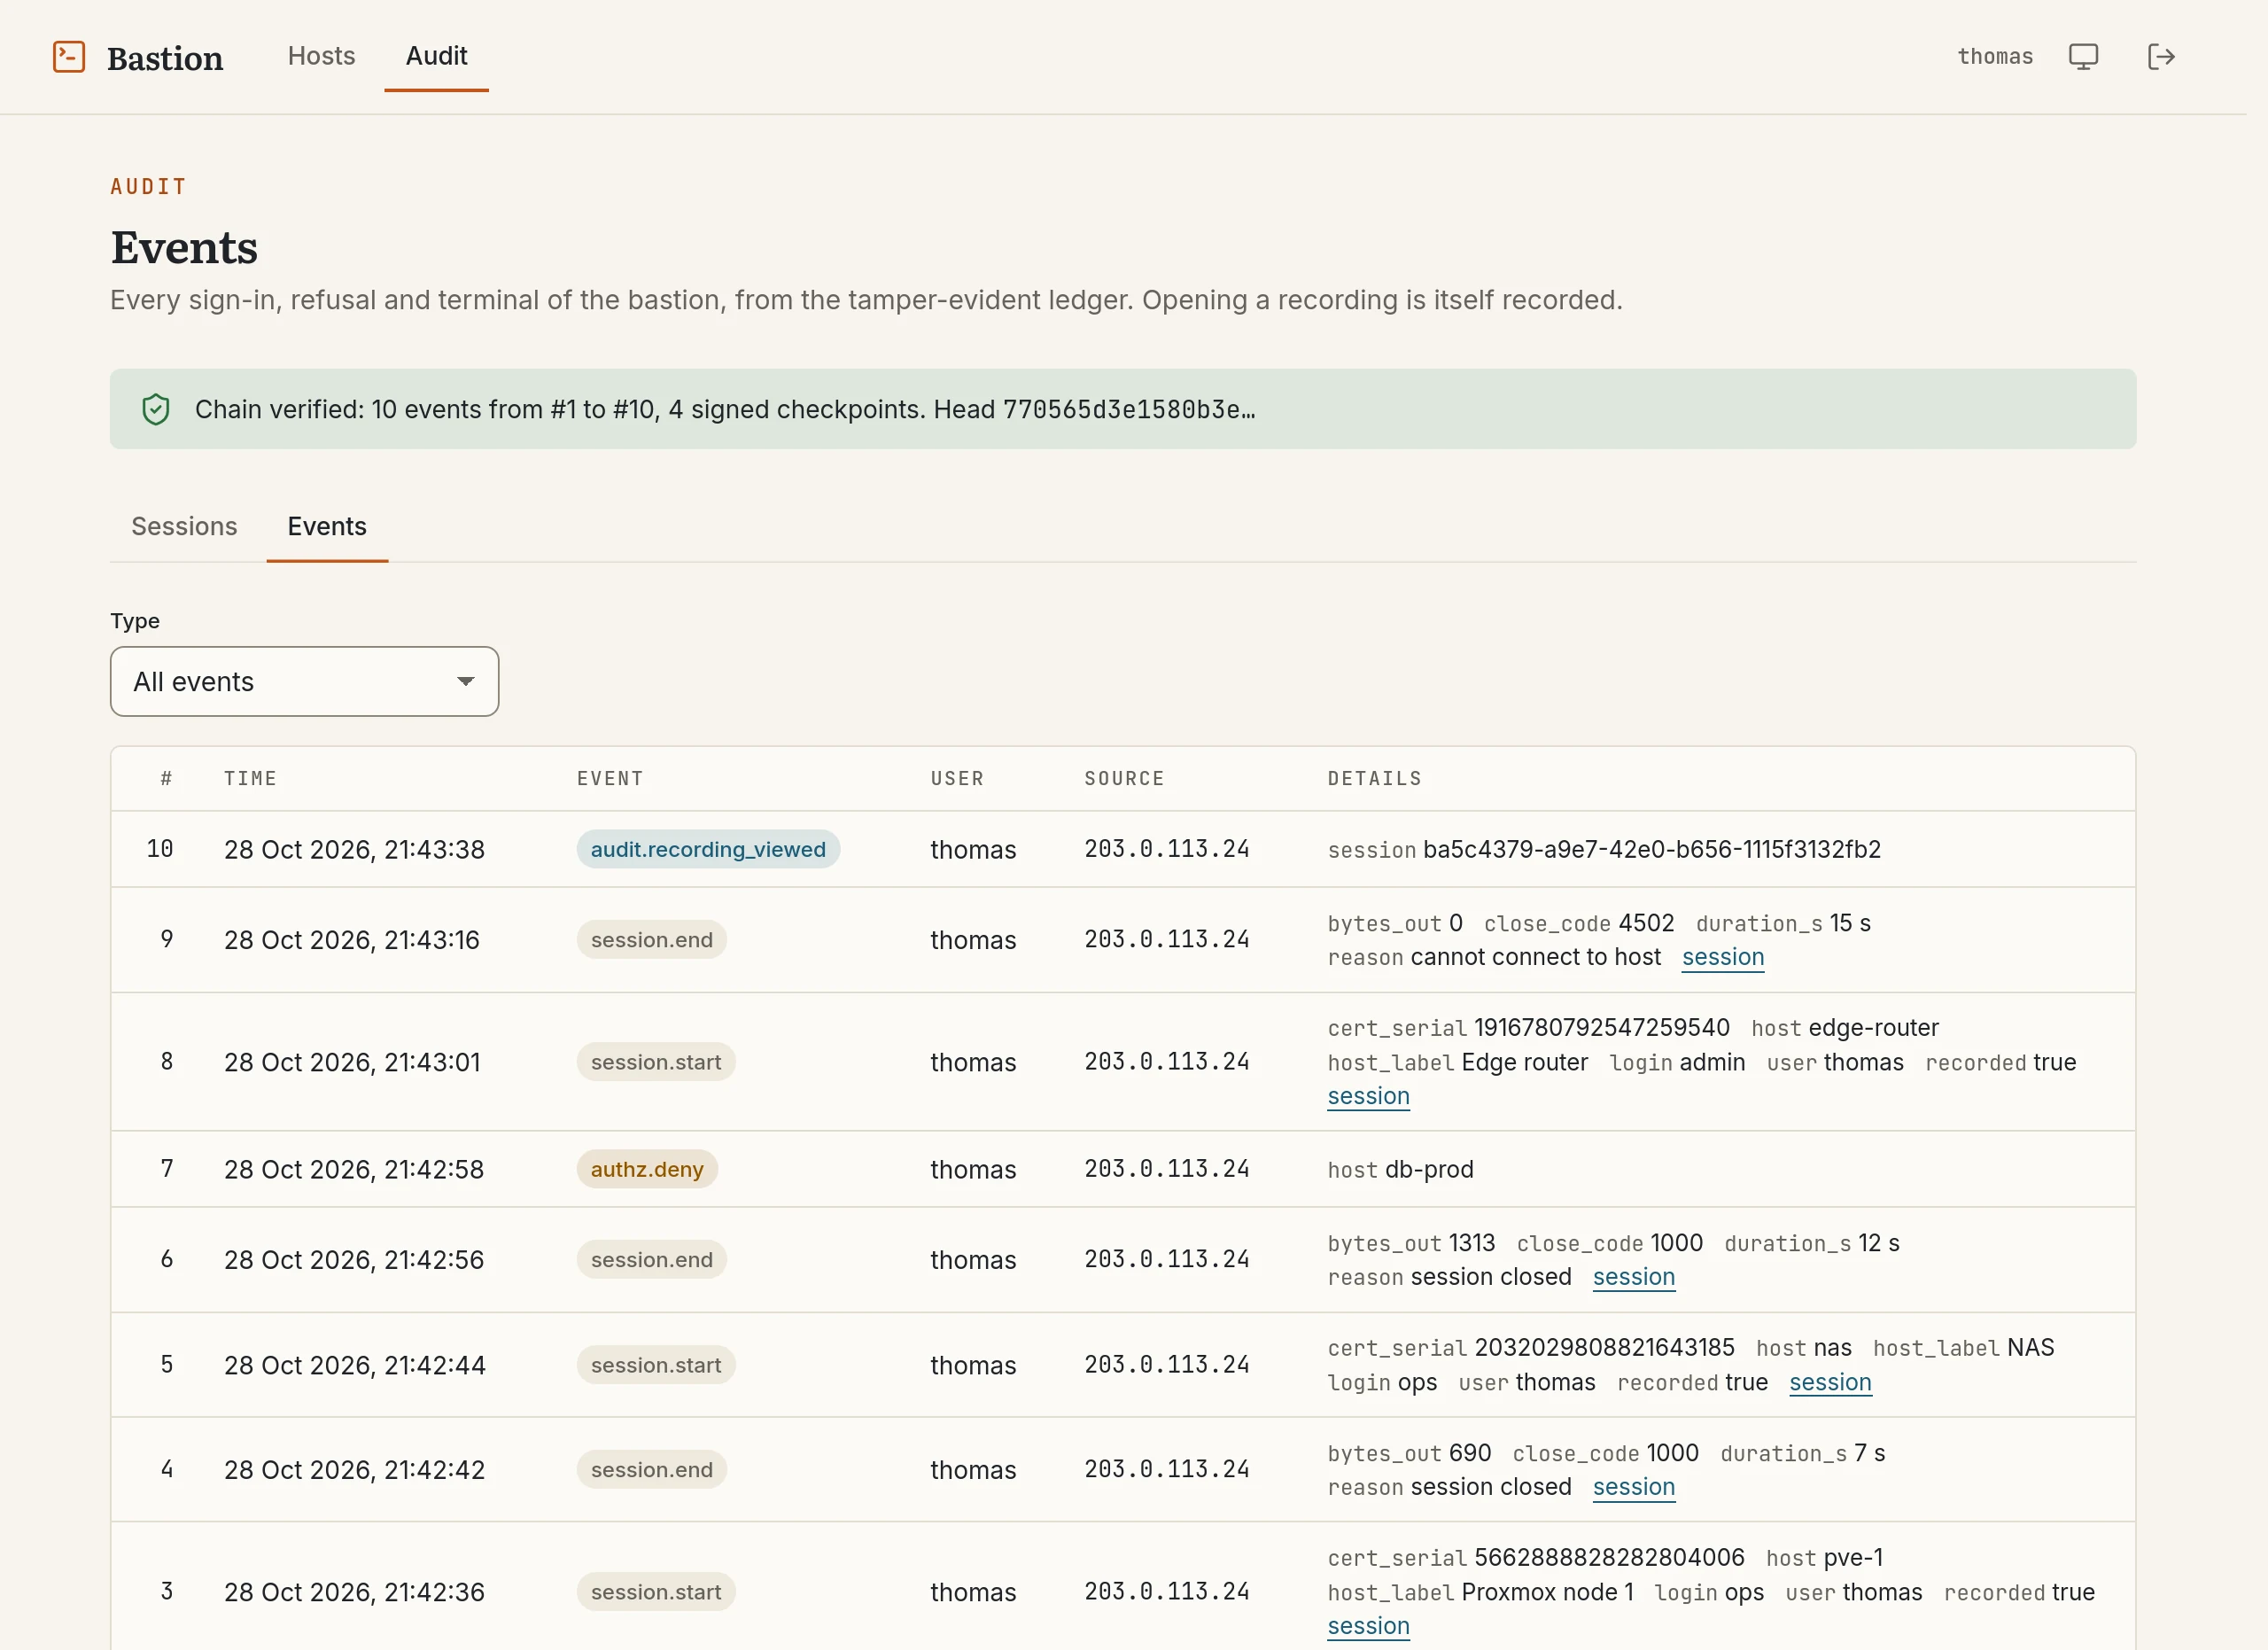Click the session.end badge at 21:42:56
Screen dimensions: 2268x1650
[x=651, y=1259]
